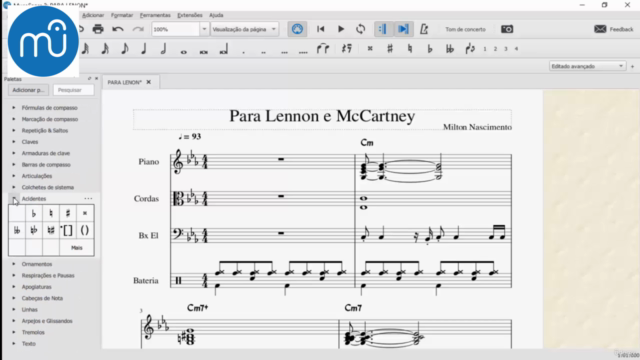Undo the last action
This screenshot has width=640, height=360.
pyautogui.click(x=118, y=29)
